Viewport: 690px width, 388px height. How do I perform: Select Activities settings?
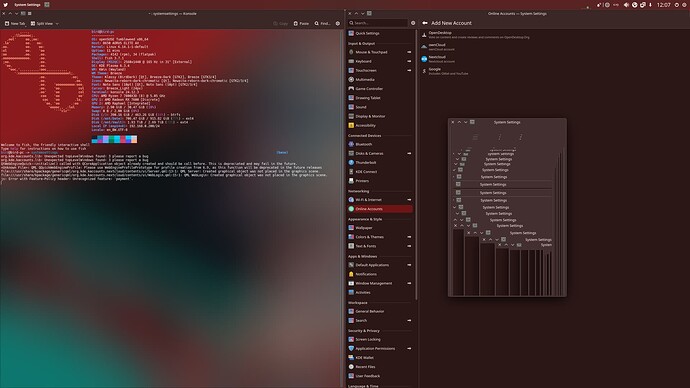(x=380, y=293)
